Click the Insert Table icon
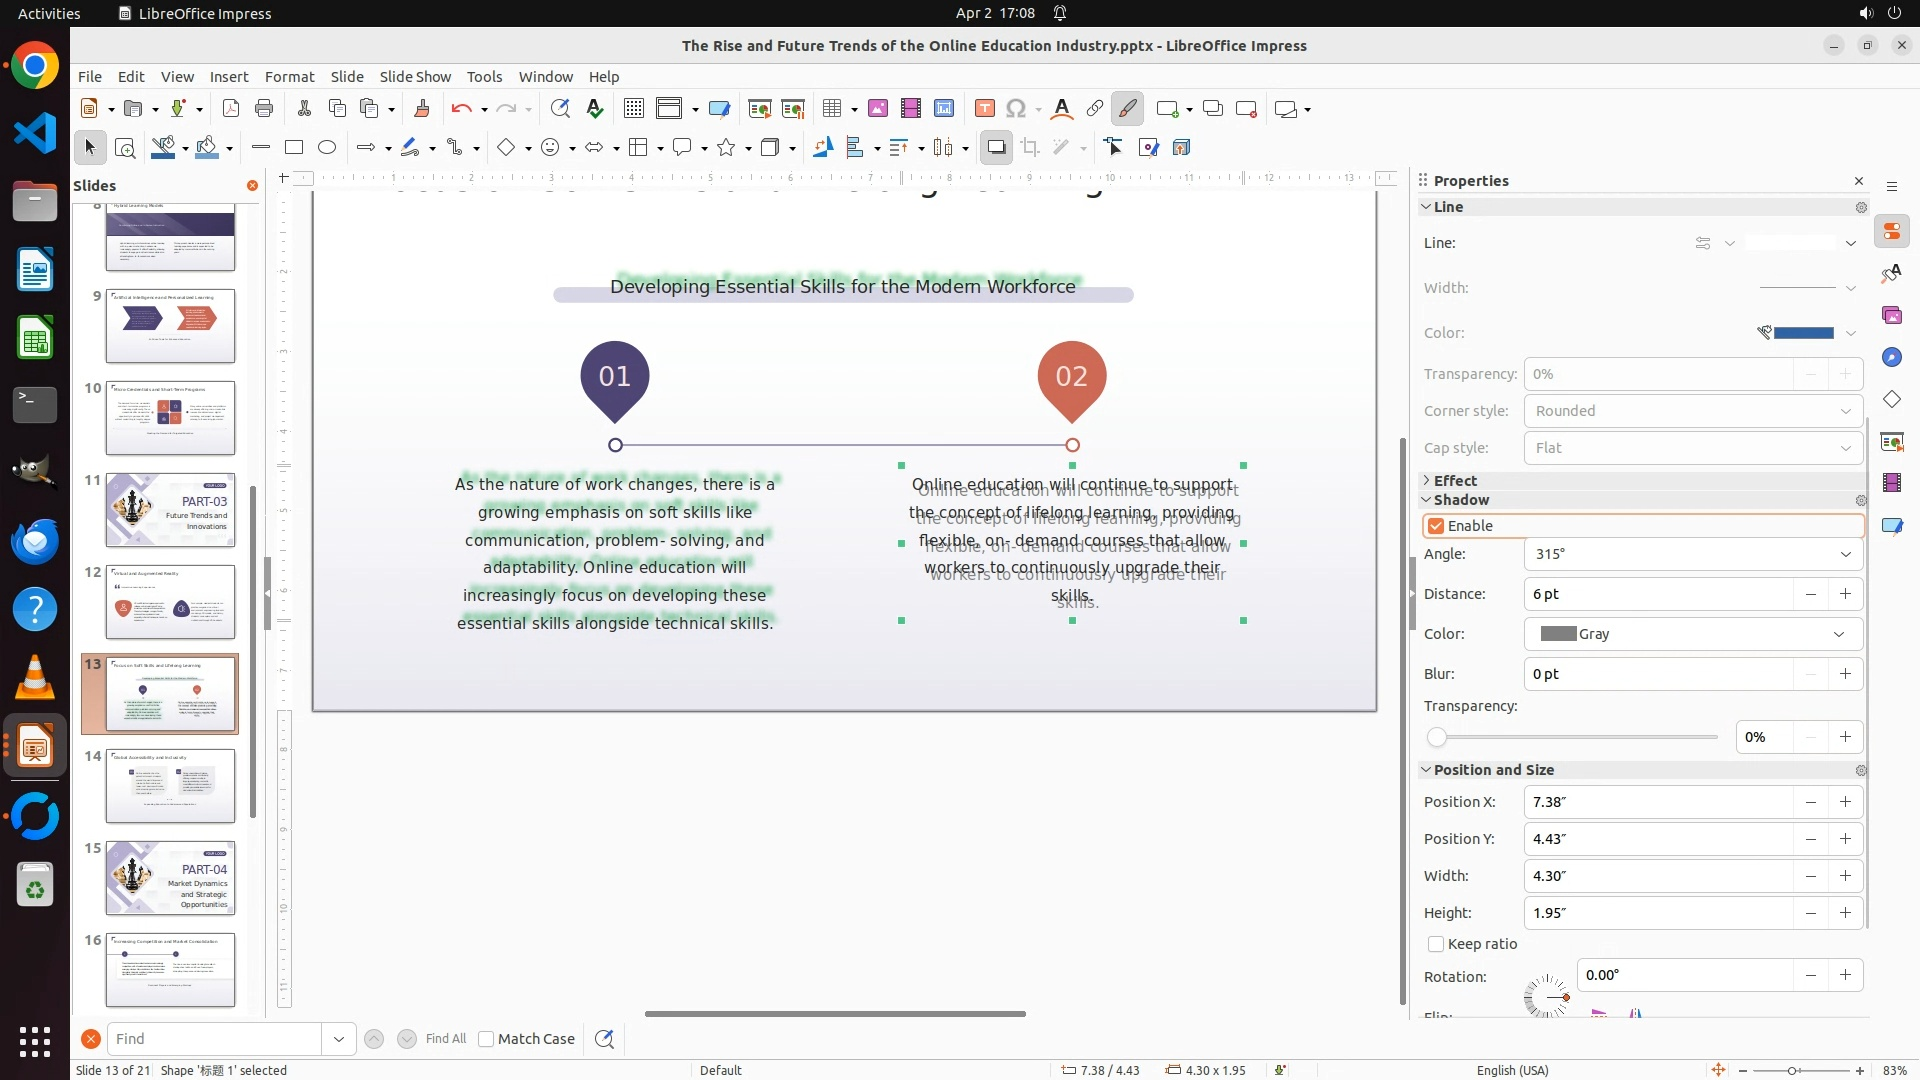This screenshot has height=1080, width=1920. (x=831, y=109)
